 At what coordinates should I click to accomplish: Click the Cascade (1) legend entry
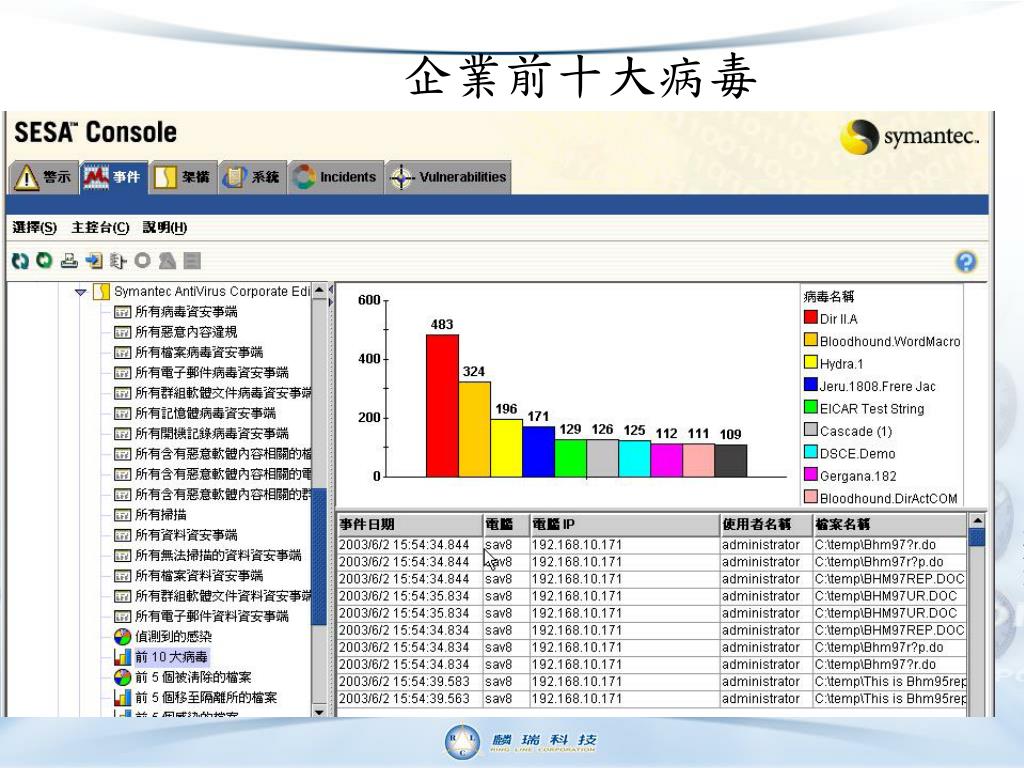point(848,431)
